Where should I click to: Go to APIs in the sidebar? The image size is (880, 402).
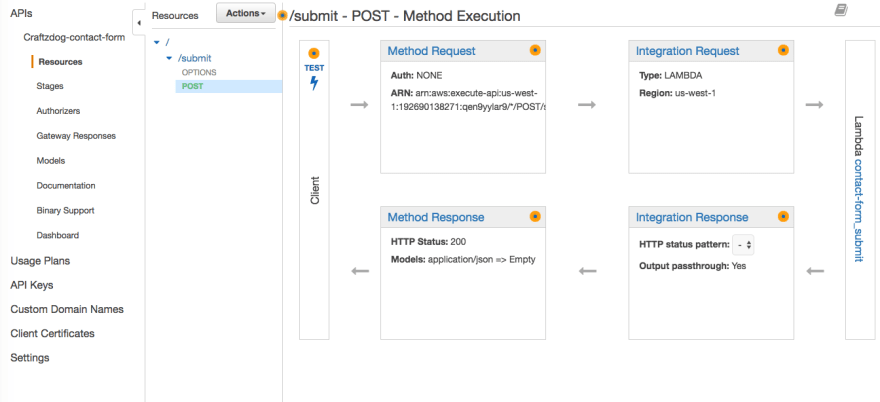pyautogui.click(x=21, y=13)
